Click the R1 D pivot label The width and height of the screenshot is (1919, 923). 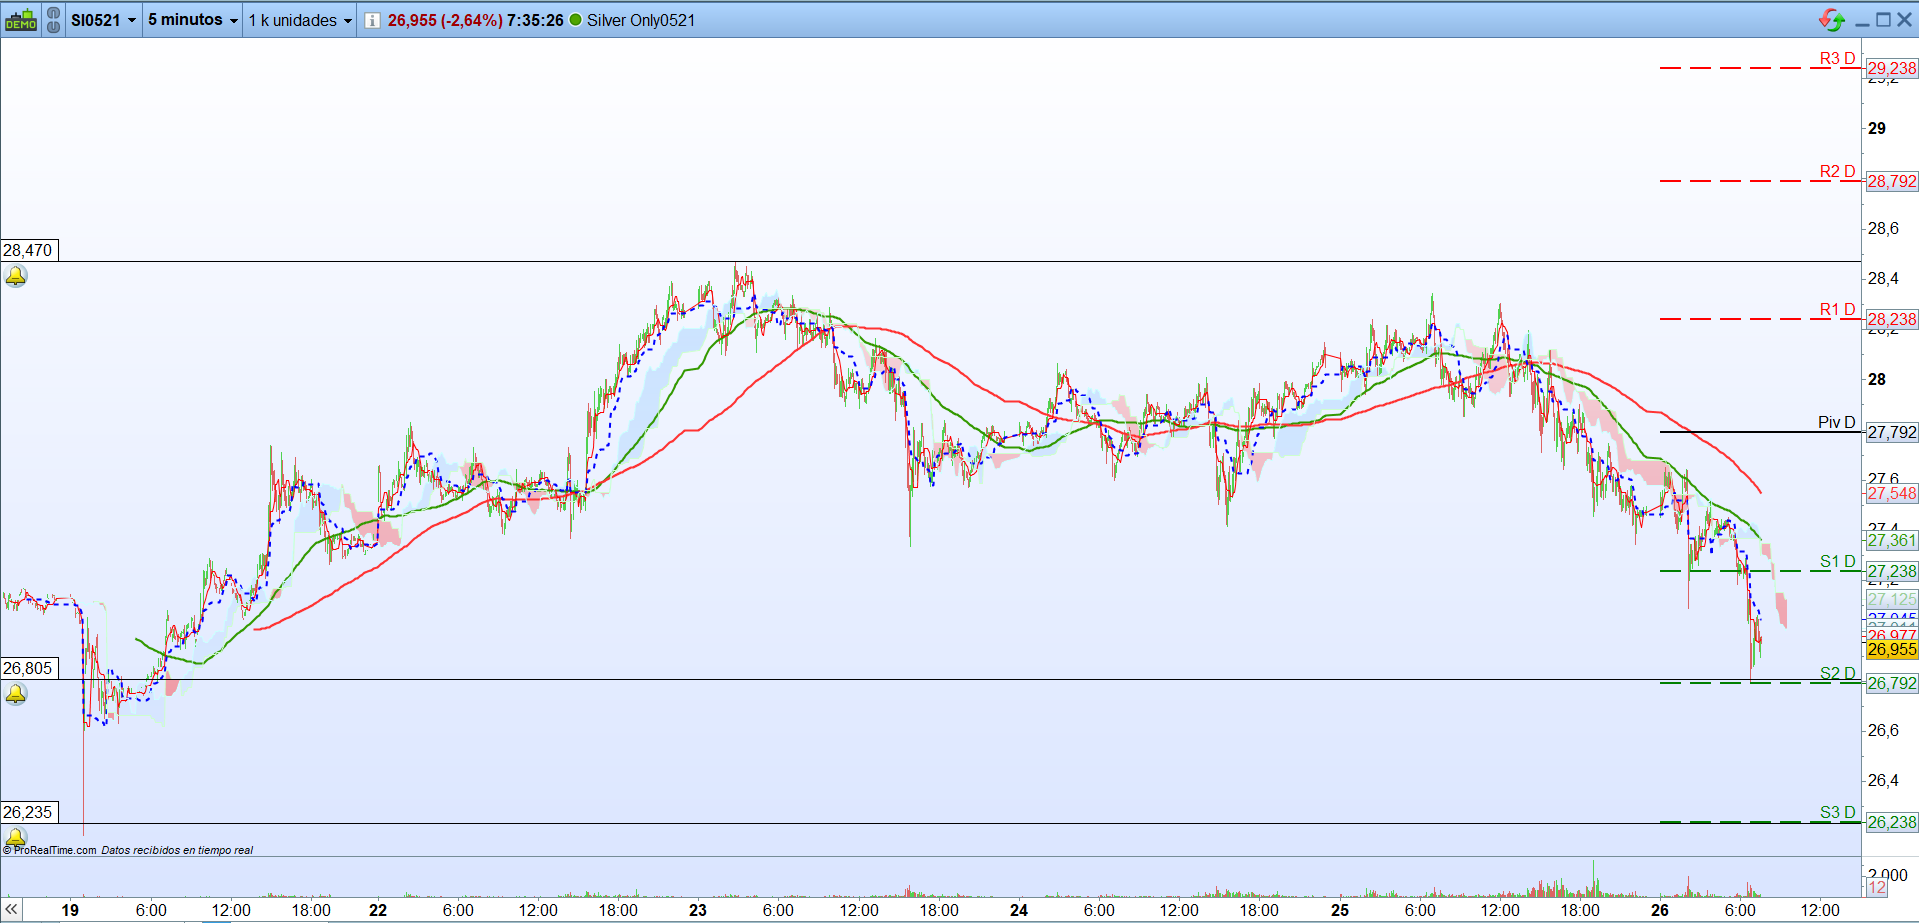pos(1837,309)
